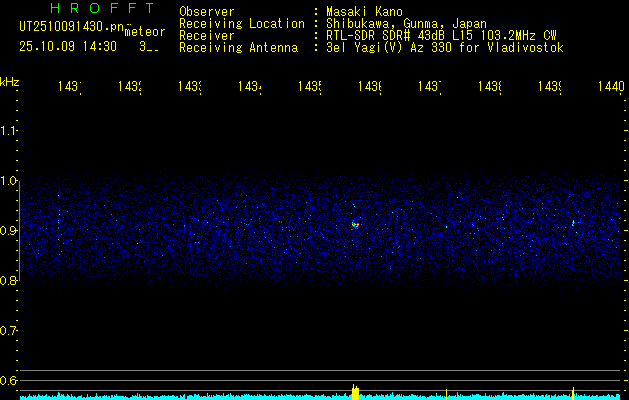Click the brightest meteor echo blob in spectrogram
Image resolution: width=629 pixels, height=400 pixels.
click(355, 224)
